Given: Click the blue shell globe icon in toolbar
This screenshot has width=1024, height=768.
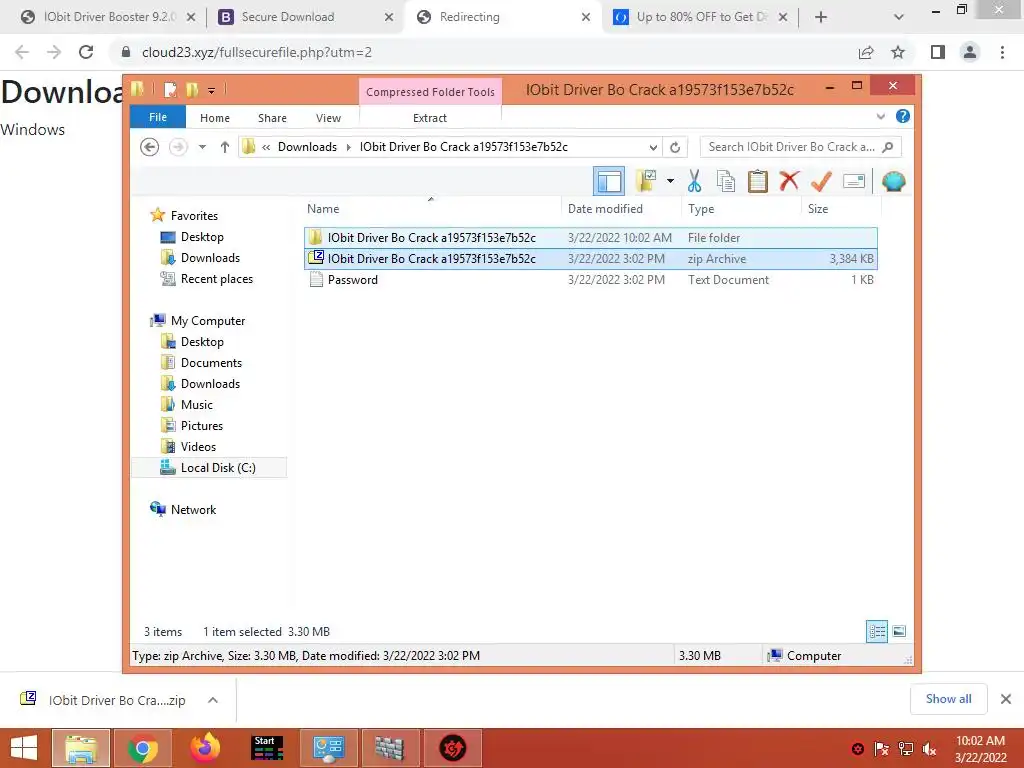Looking at the screenshot, I should 893,181.
